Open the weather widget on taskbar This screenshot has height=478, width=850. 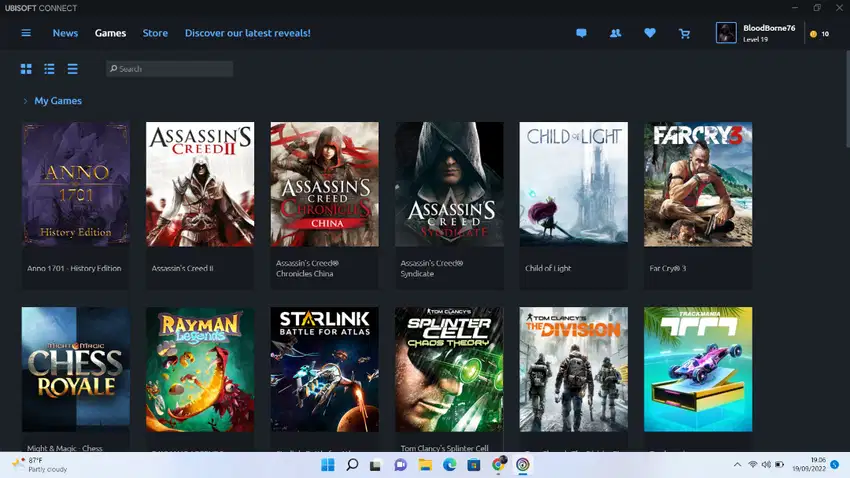(x=41, y=465)
